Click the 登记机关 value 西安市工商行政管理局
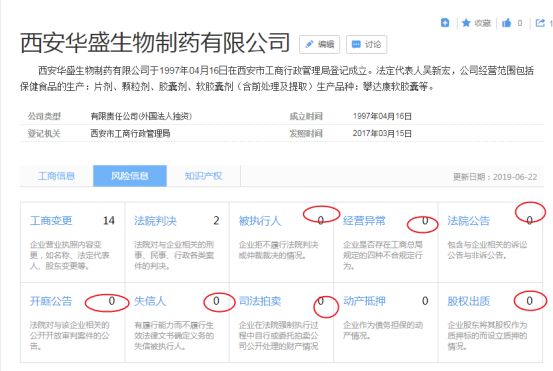The image size is (553, 371). pos(130,133)
